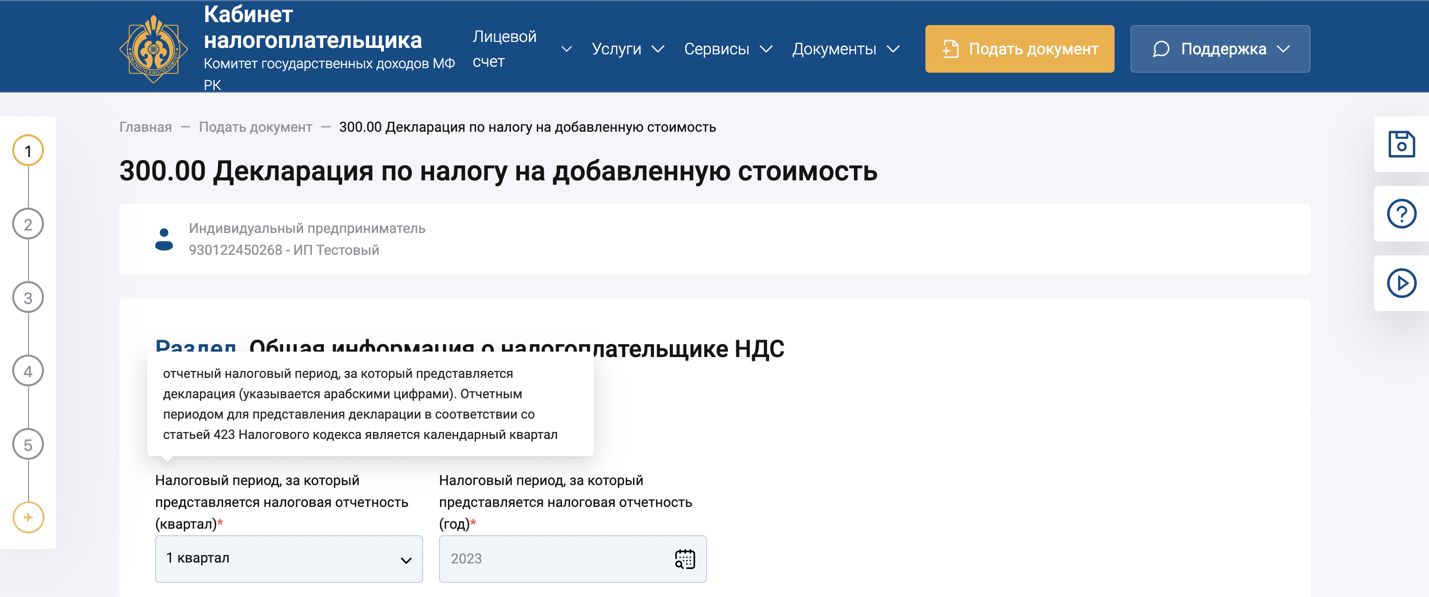Click the Комитет государственных доходов emblem logo
The image size is (1429, 597).
click(153, 46)
